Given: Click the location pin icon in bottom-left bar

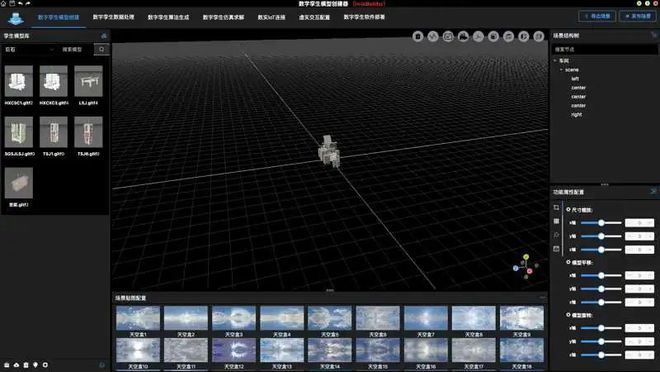Looking at the screenshot, I should click(35, 365).
